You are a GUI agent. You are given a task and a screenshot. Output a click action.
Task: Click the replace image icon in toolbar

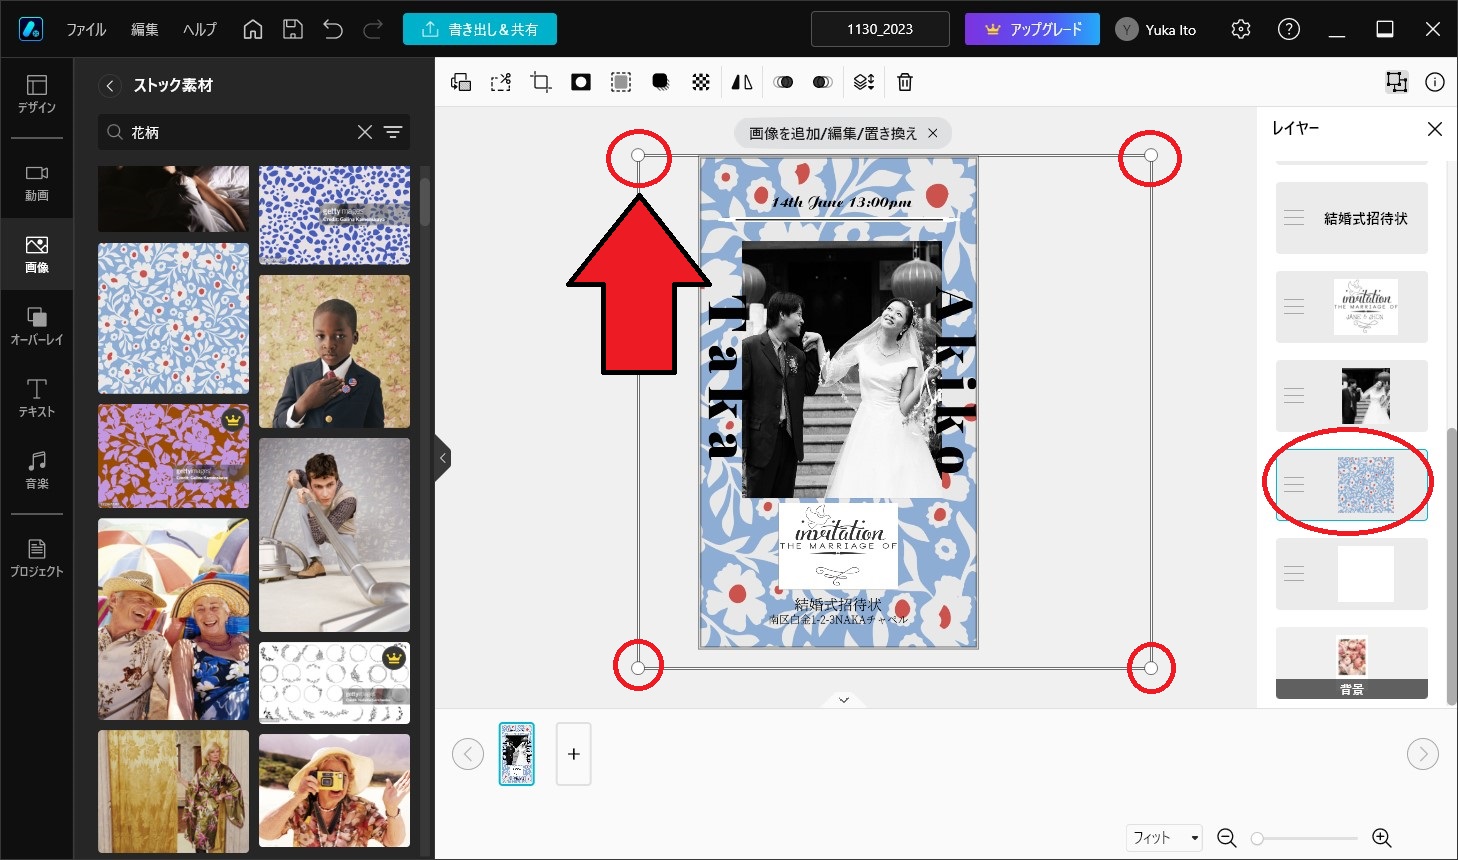461,82
